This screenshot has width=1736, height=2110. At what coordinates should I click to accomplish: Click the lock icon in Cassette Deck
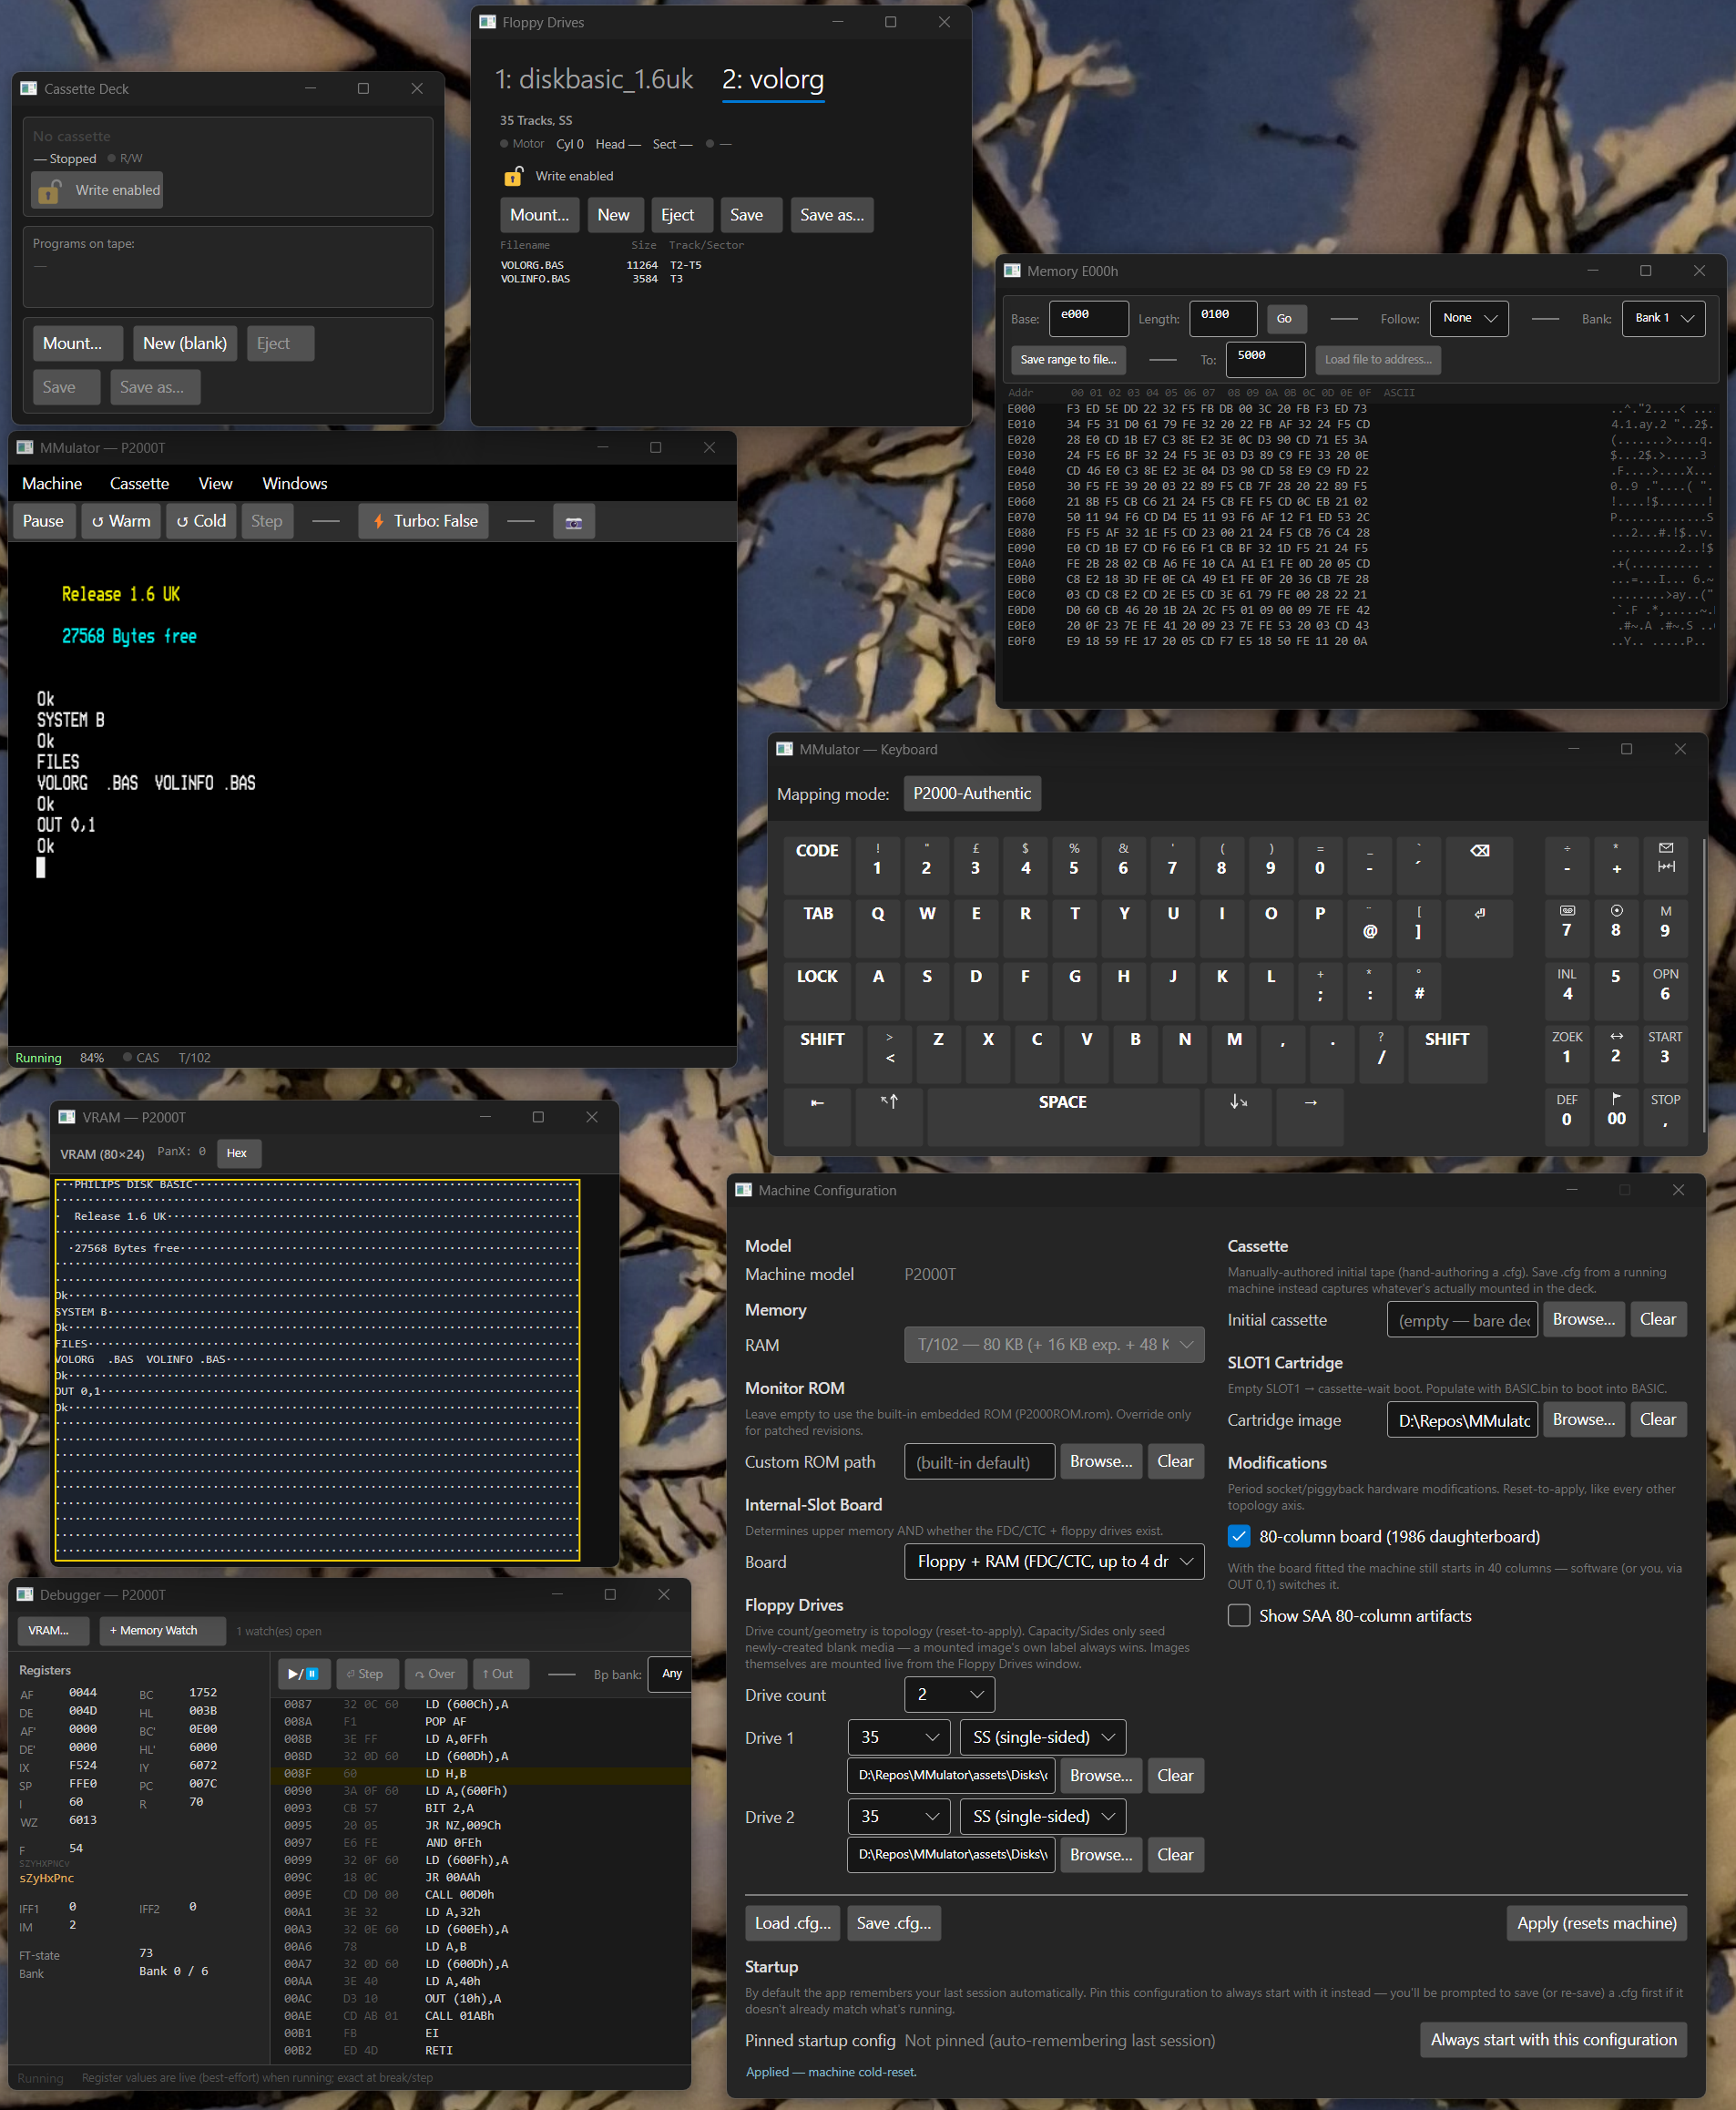pyautogui.click(x=49, y=190)
